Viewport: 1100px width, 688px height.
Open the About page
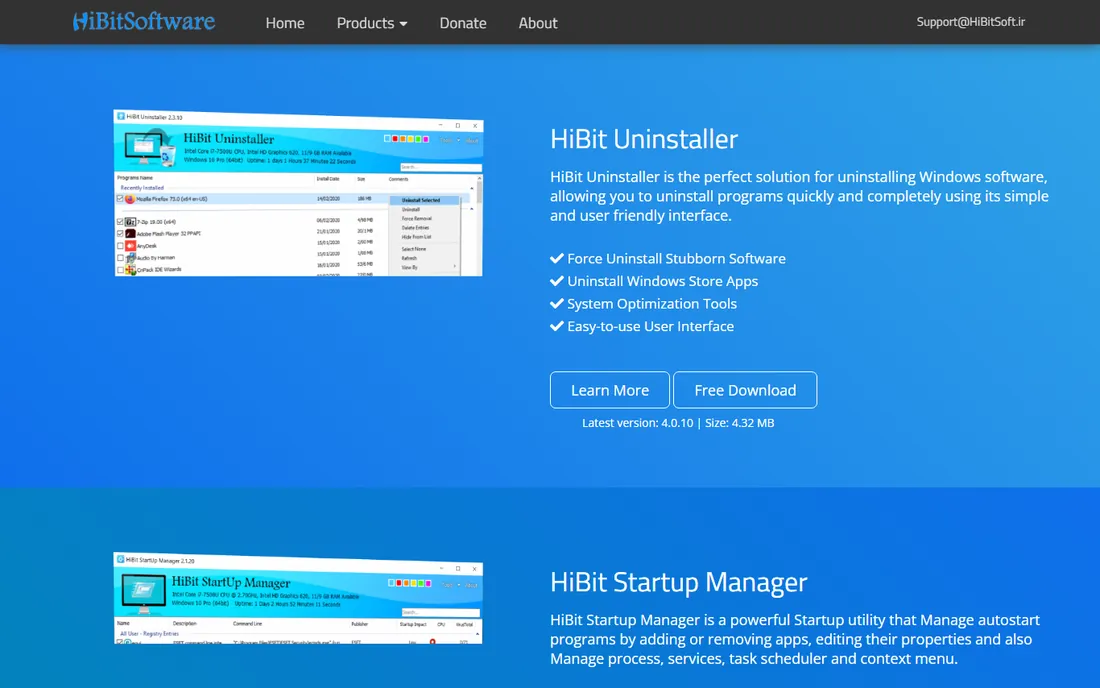[x=538, y=23]
